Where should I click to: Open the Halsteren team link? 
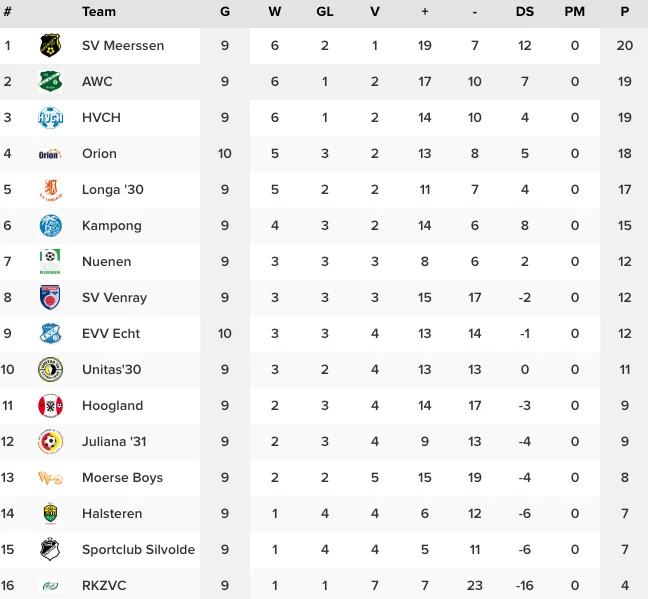[112, 513]
